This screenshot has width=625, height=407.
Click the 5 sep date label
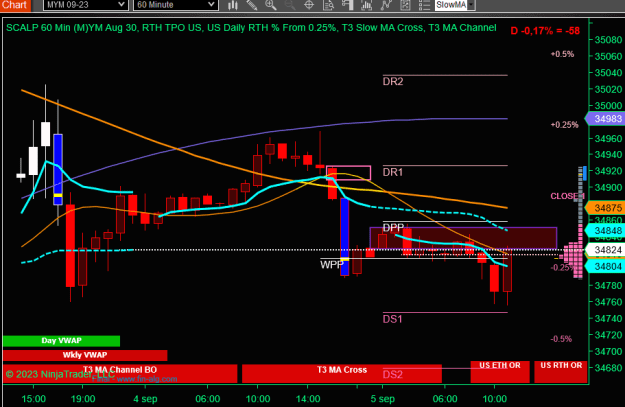(383, 399)
